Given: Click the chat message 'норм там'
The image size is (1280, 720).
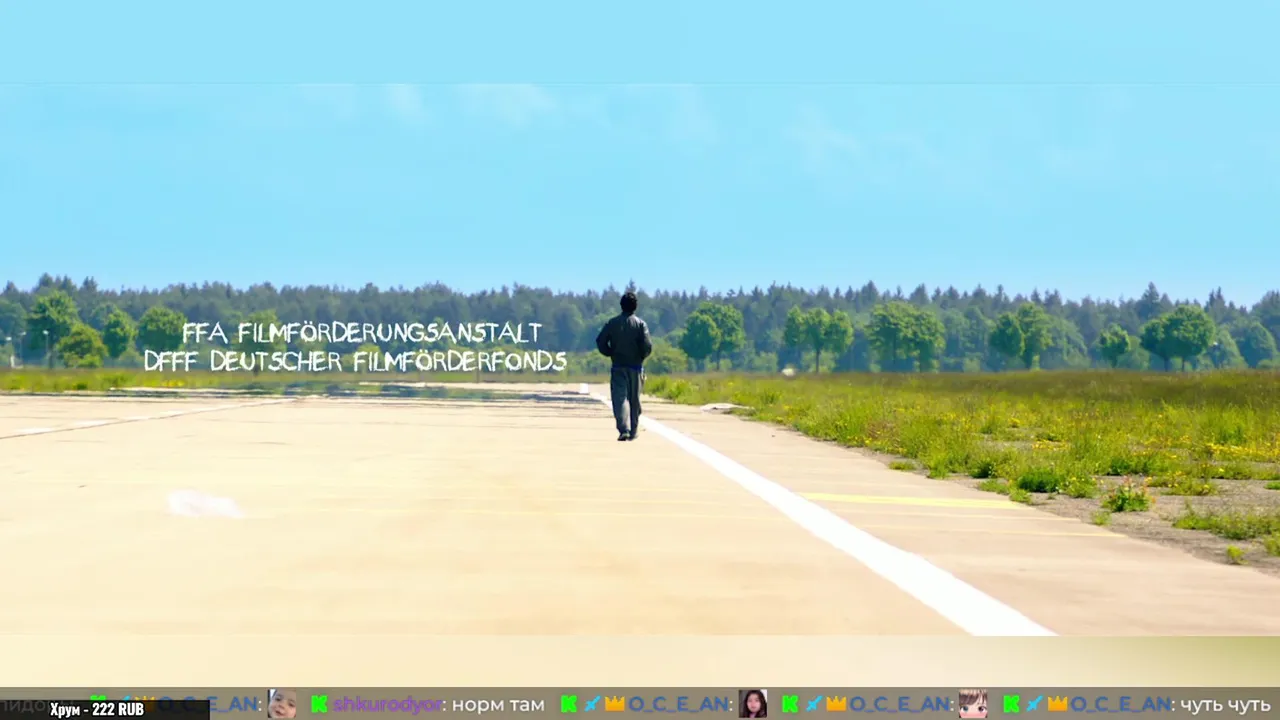Looking at the screenshot, I should 498,704.
